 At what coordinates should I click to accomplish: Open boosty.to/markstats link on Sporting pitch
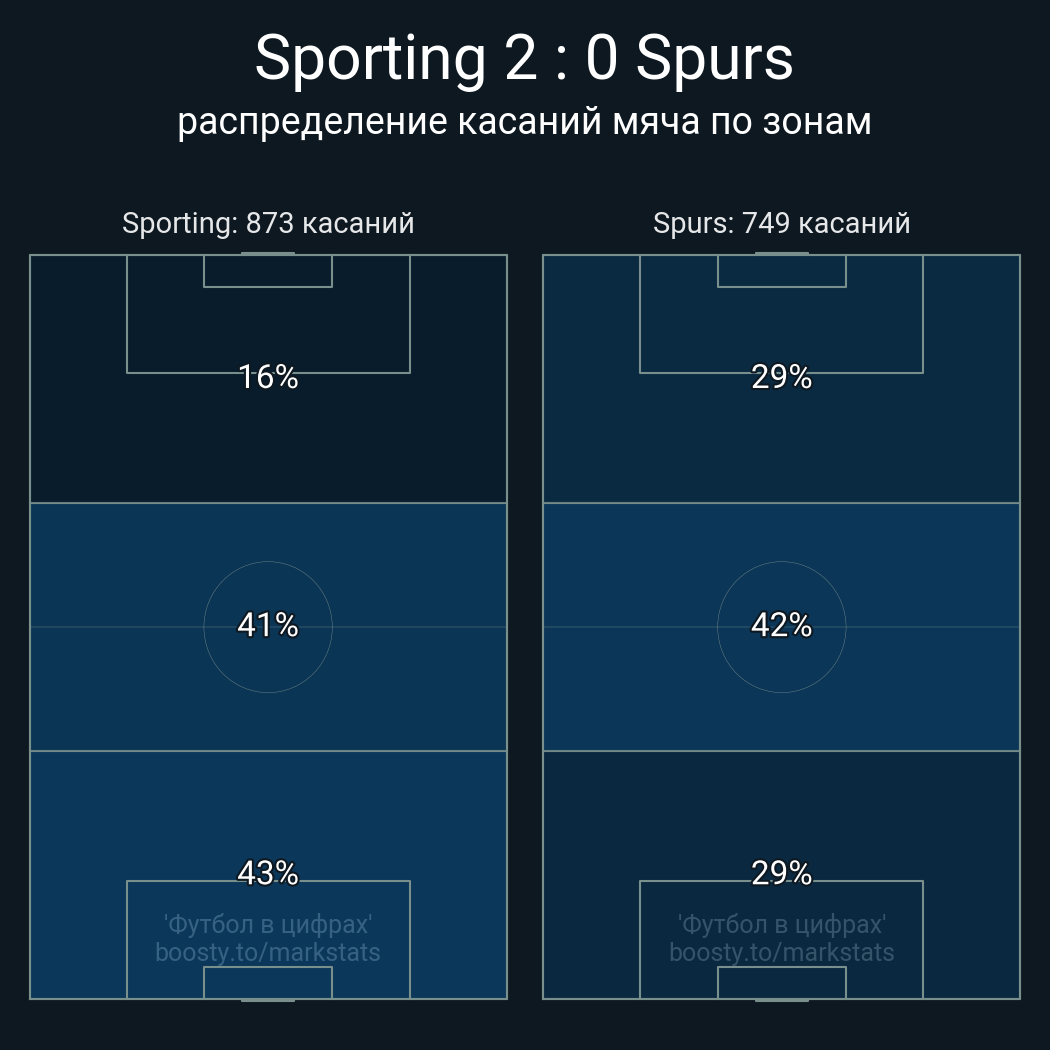click(x=268, y=952)
